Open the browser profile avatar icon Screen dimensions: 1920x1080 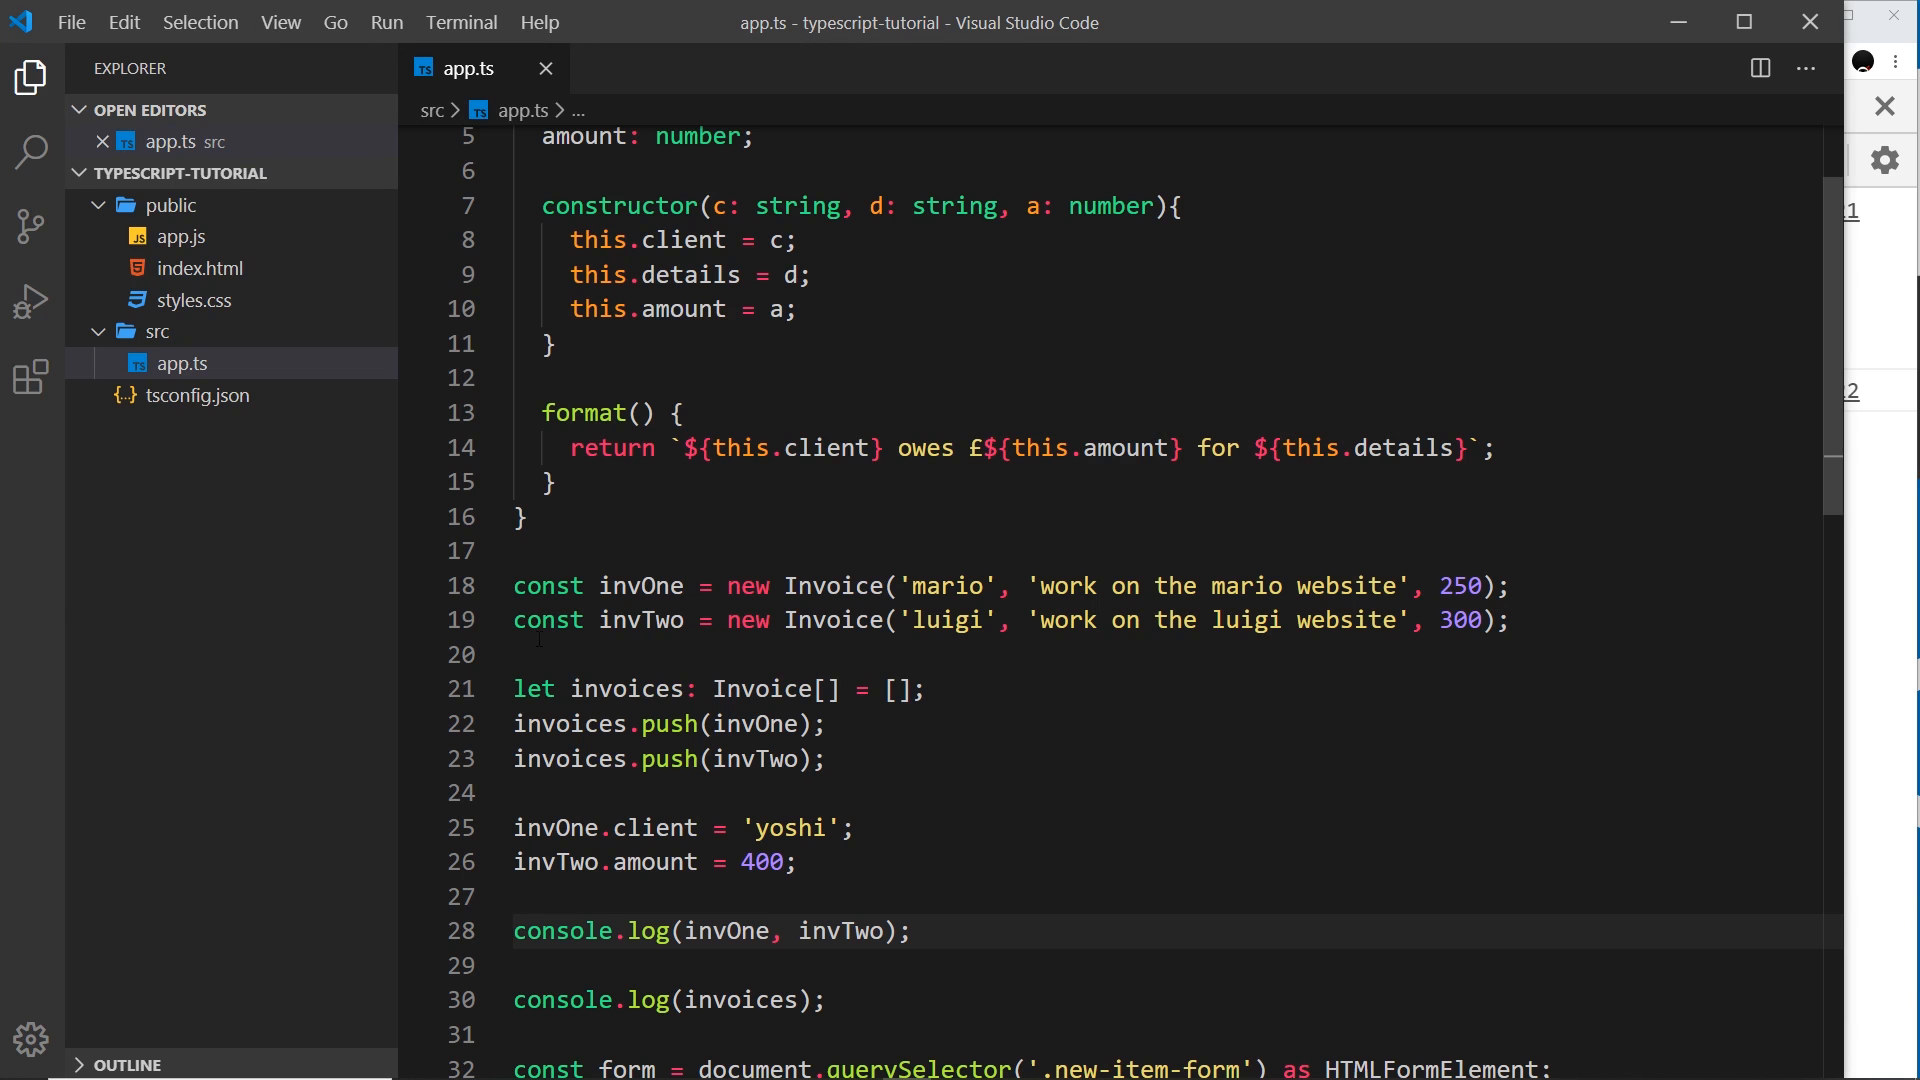click(1863, 61)
